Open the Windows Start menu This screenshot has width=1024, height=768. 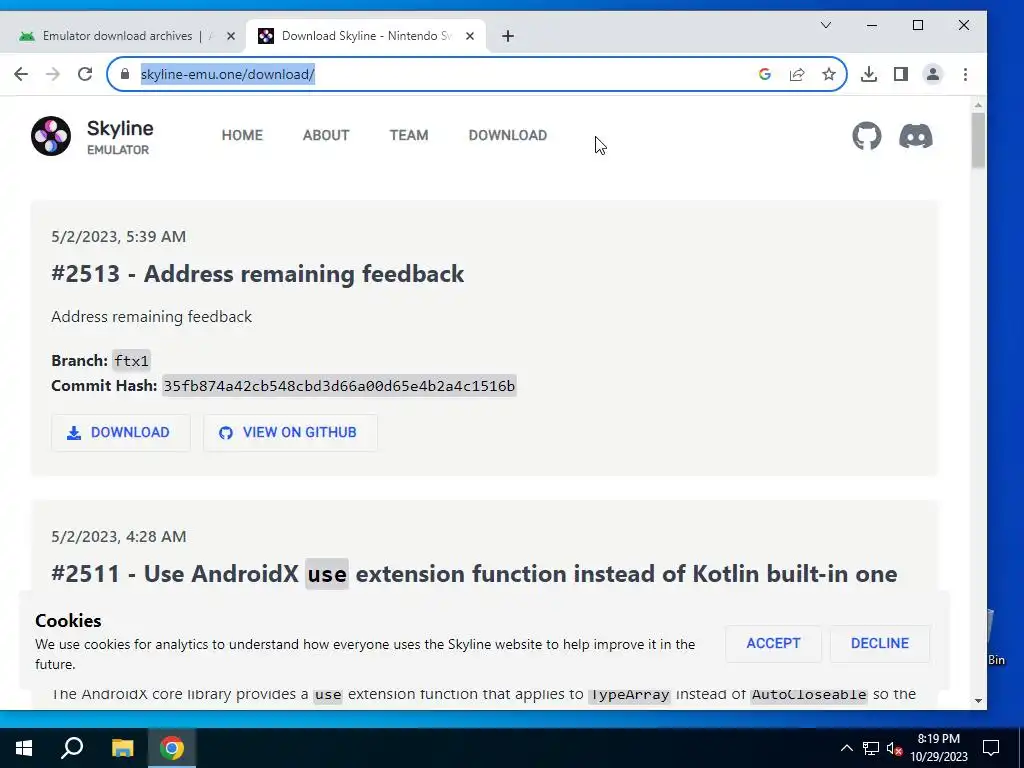click(24, 748)
